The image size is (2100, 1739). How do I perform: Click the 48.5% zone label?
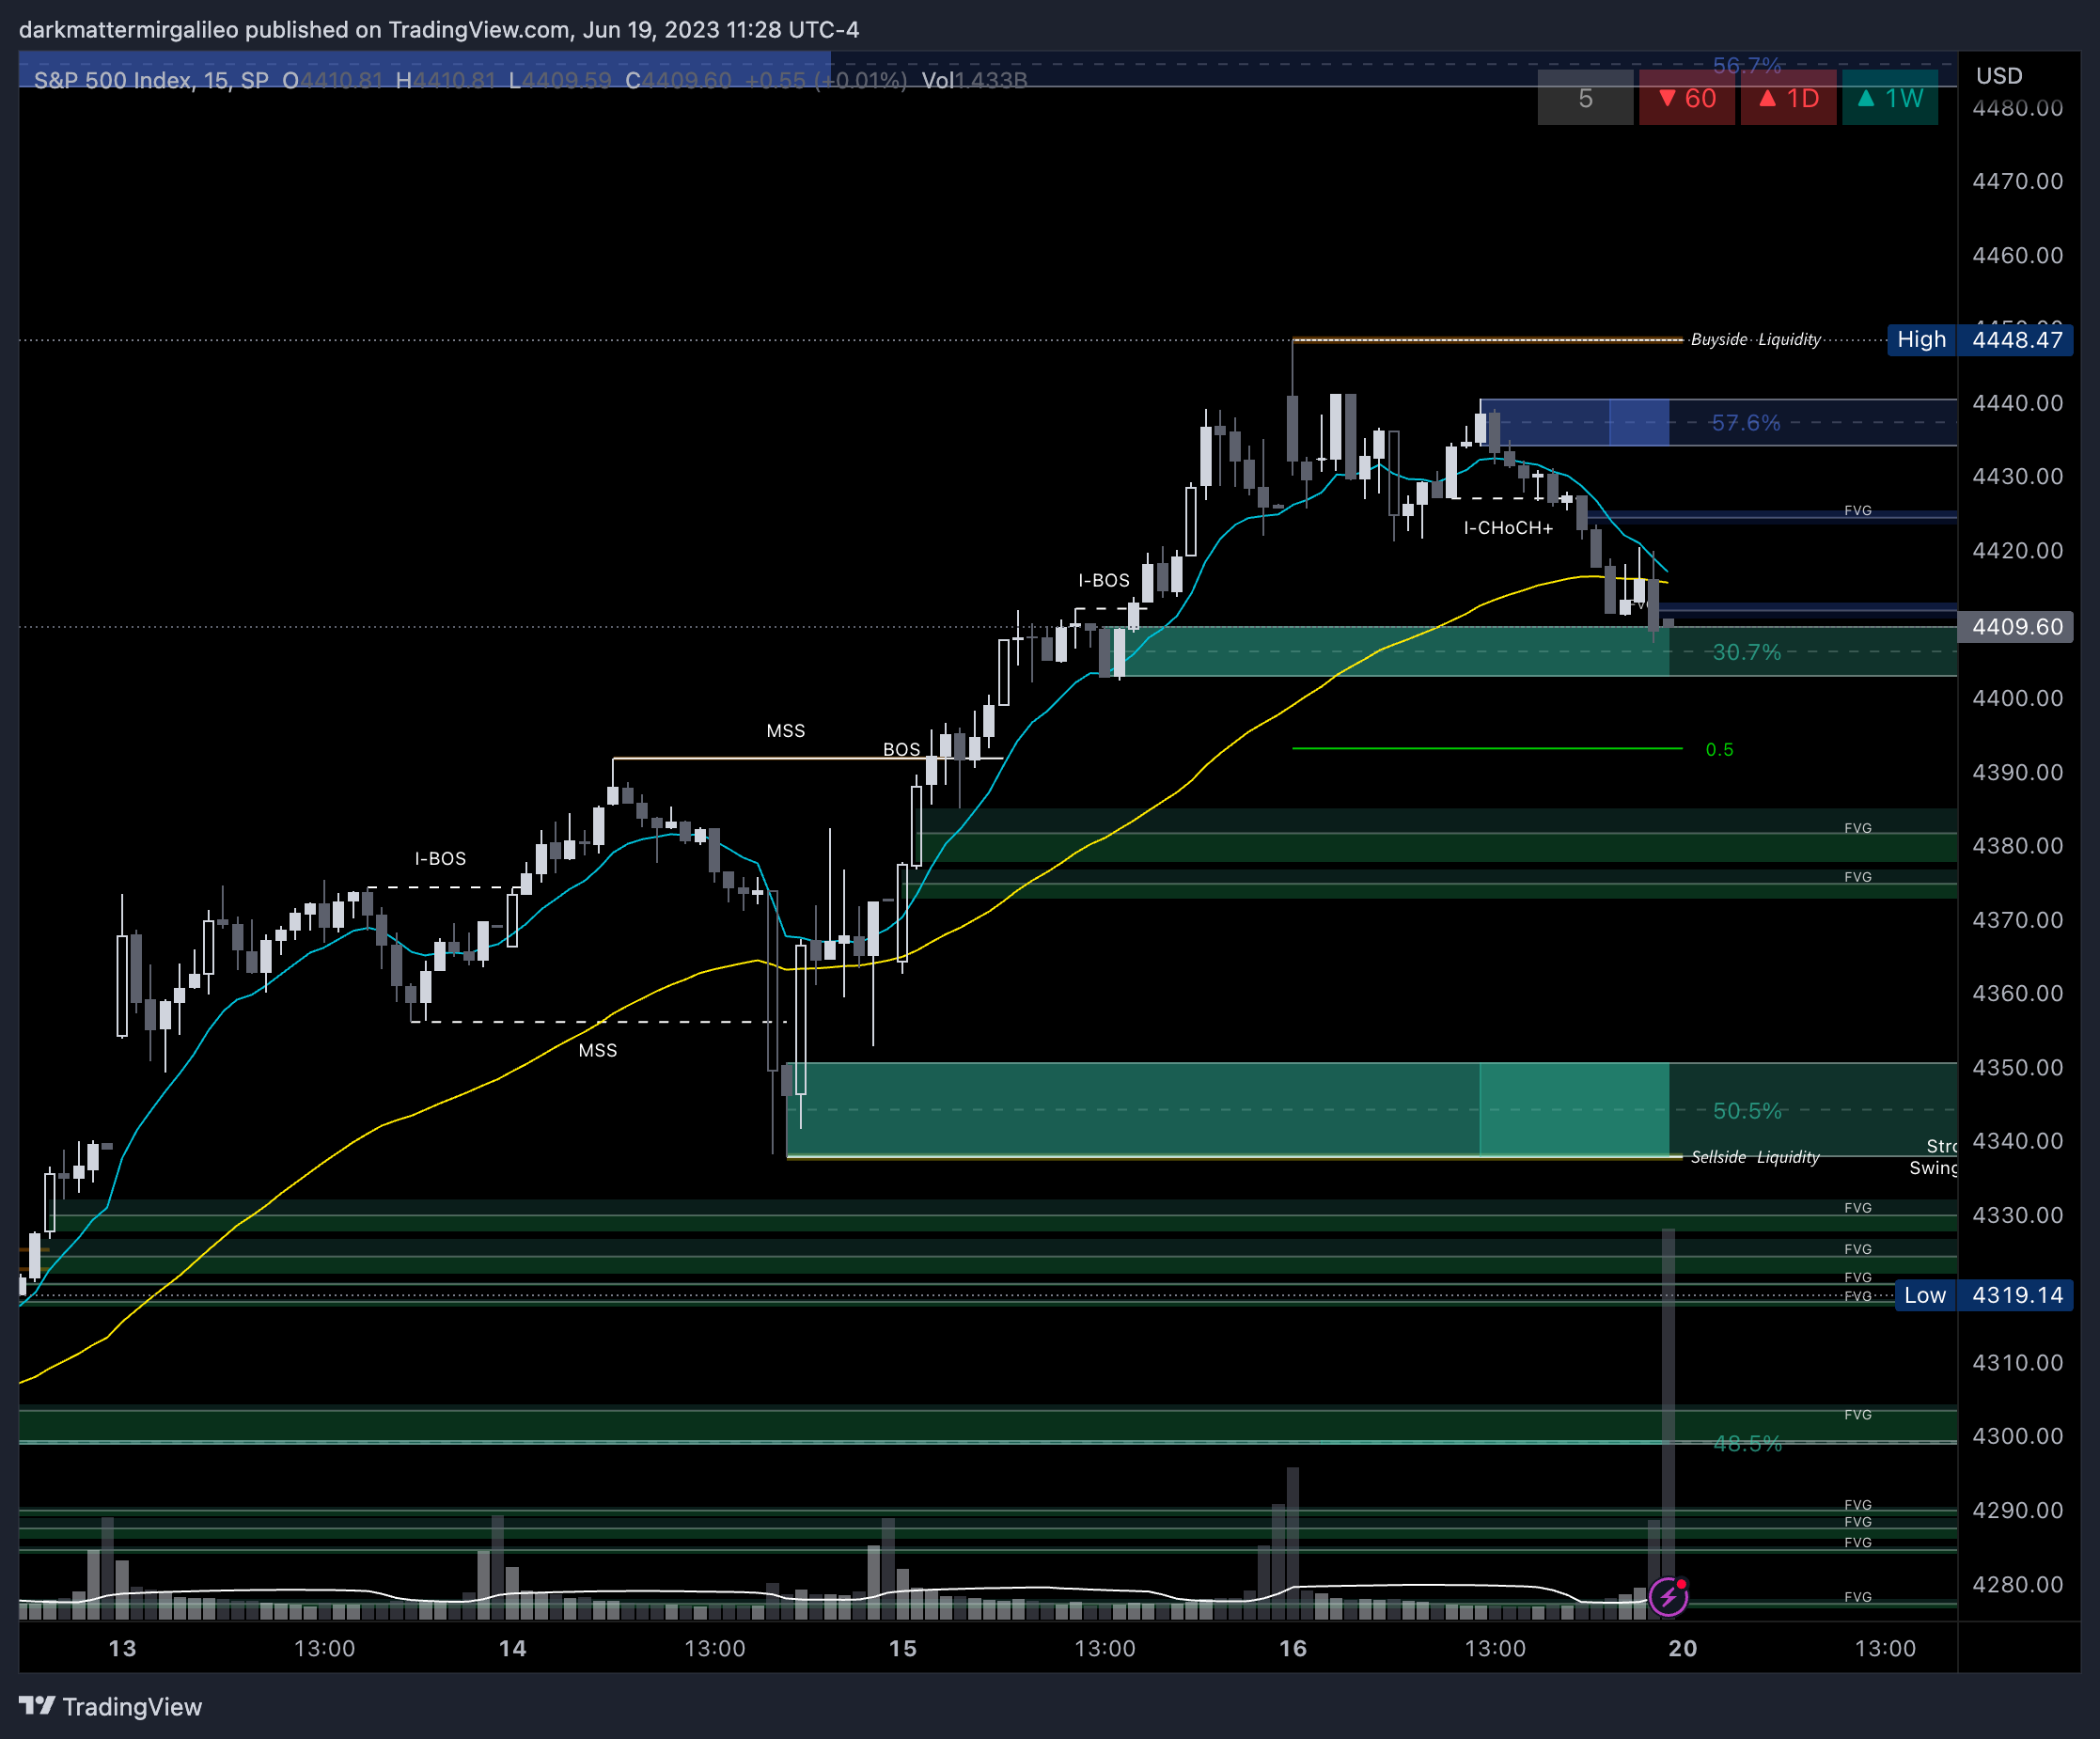[x=1747, y=1443]
